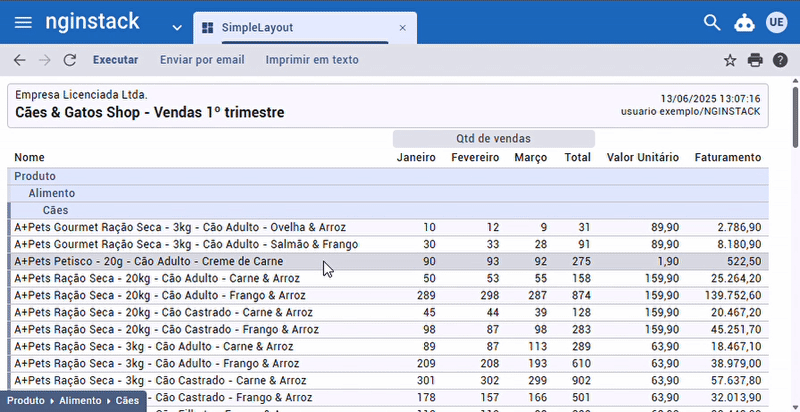Expand dropdown next to nginstack logo
The width and height of the screenshot is (800, 412).
pos(177,27)
